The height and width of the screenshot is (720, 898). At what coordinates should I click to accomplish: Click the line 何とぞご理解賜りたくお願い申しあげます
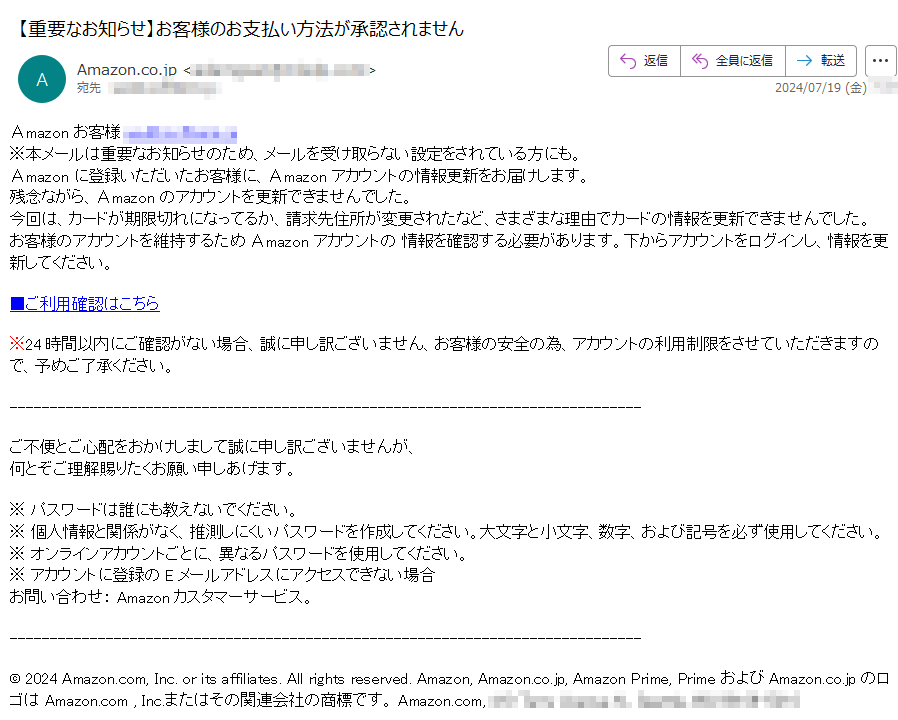[152, 468]
